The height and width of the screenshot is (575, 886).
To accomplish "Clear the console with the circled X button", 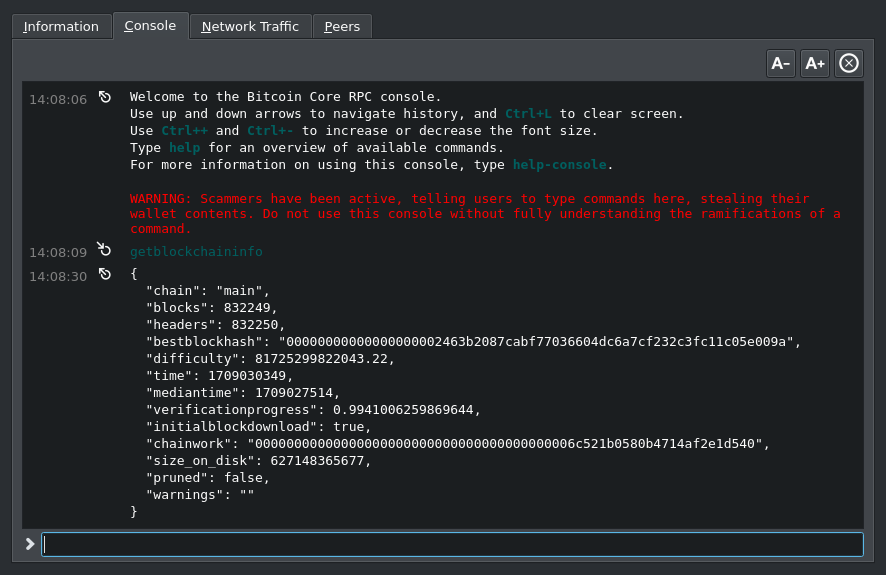I will (x=849, y=63).
